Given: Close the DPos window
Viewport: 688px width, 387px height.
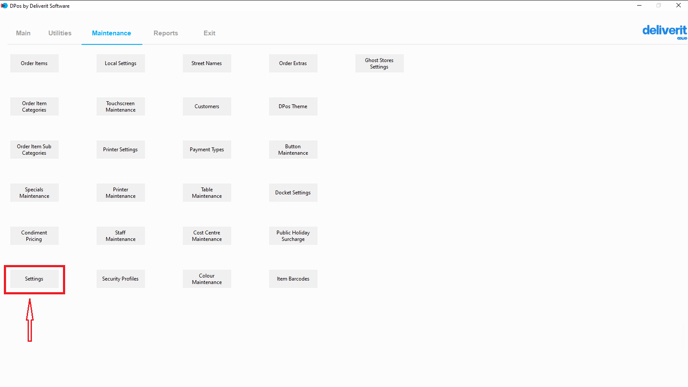Looking at the screenshot, I should 678,5.
